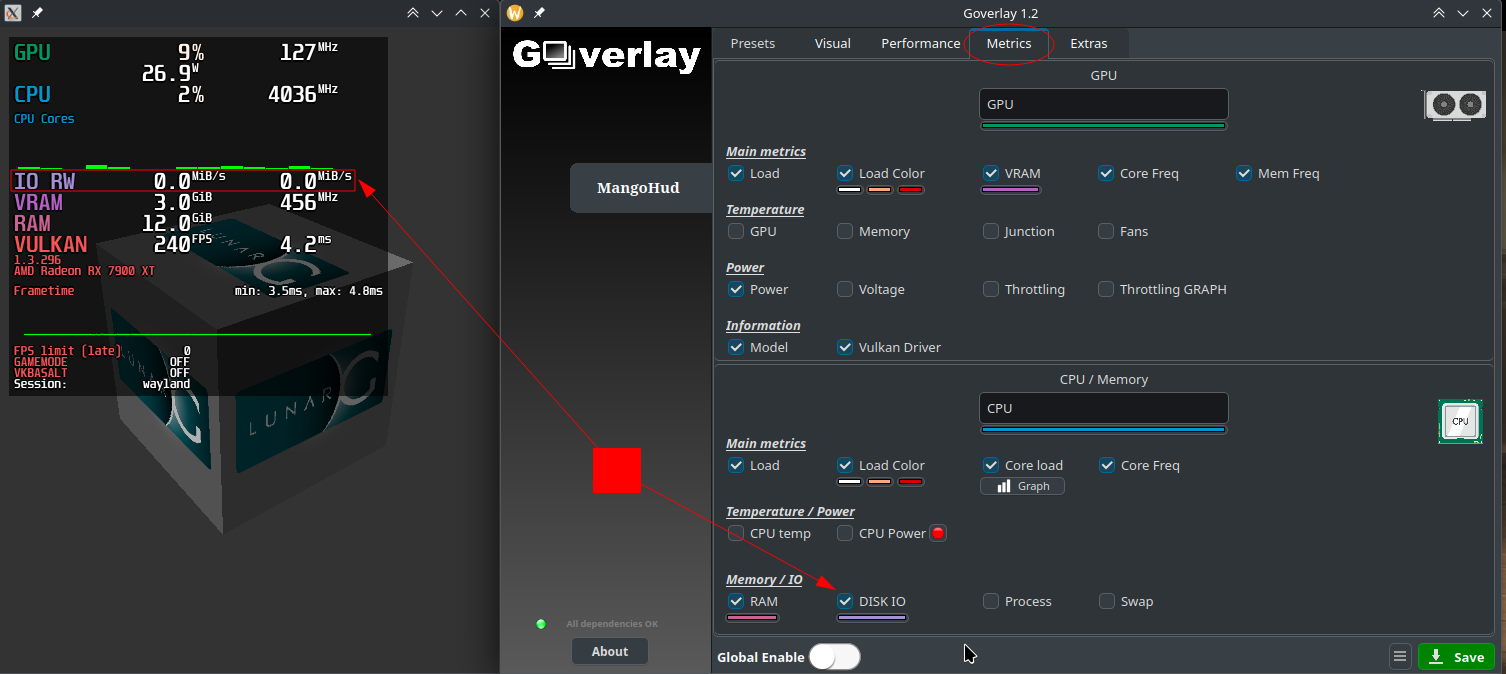
Task: Check the Swap box
Action: click(x=1107, y=601)
